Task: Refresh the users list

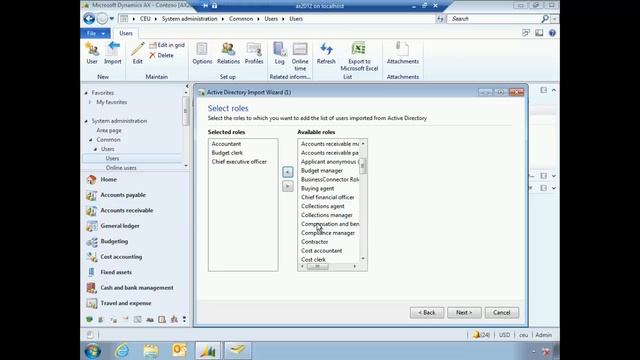Action: point(326,53)
